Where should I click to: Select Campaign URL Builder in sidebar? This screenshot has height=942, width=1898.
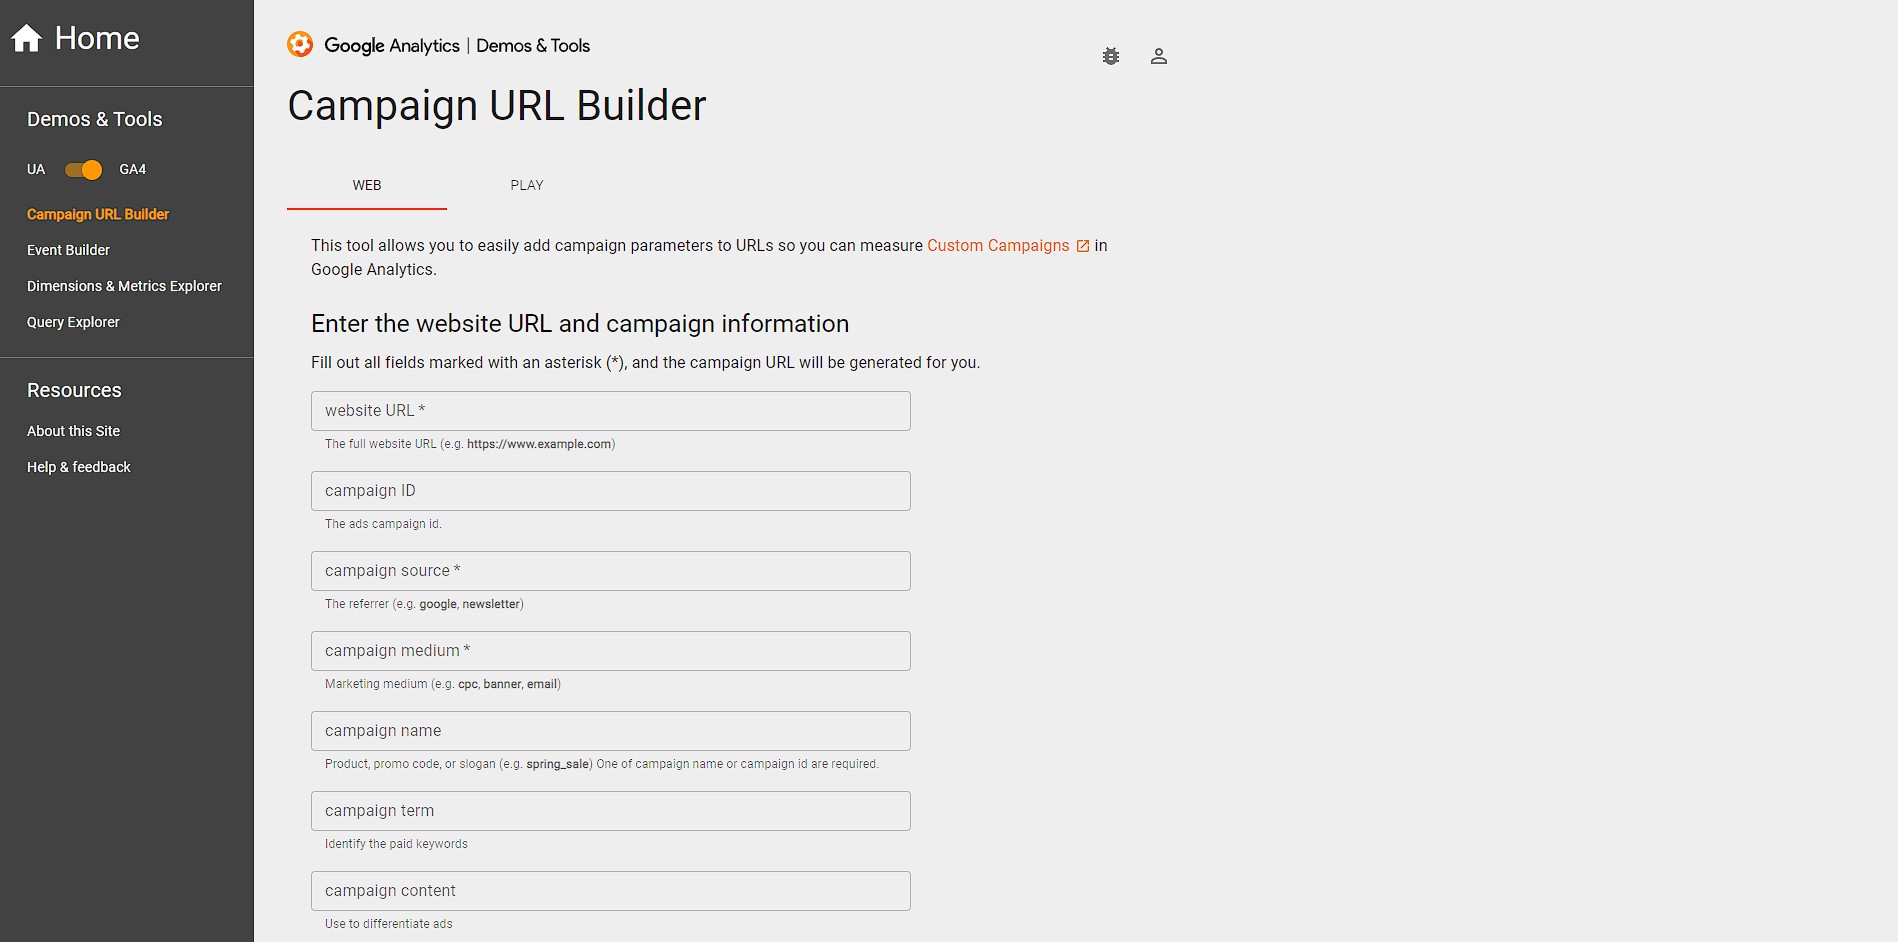coord(98,214)
